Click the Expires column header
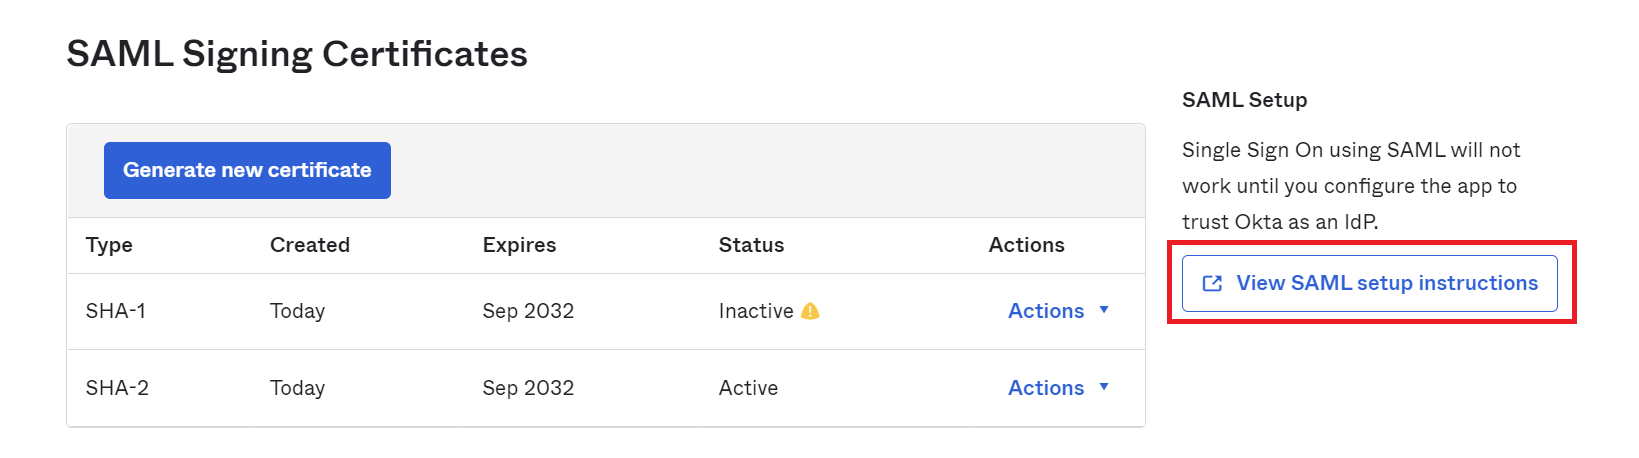The image size is (1639, 458). (519, 245)
